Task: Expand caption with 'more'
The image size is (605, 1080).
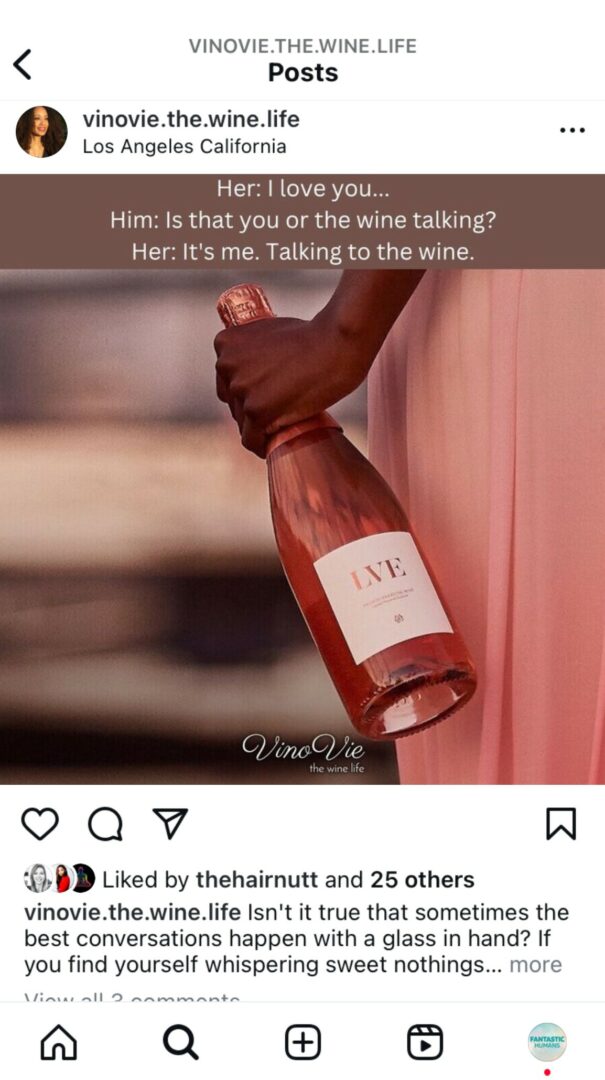Action: click(535, 964)
